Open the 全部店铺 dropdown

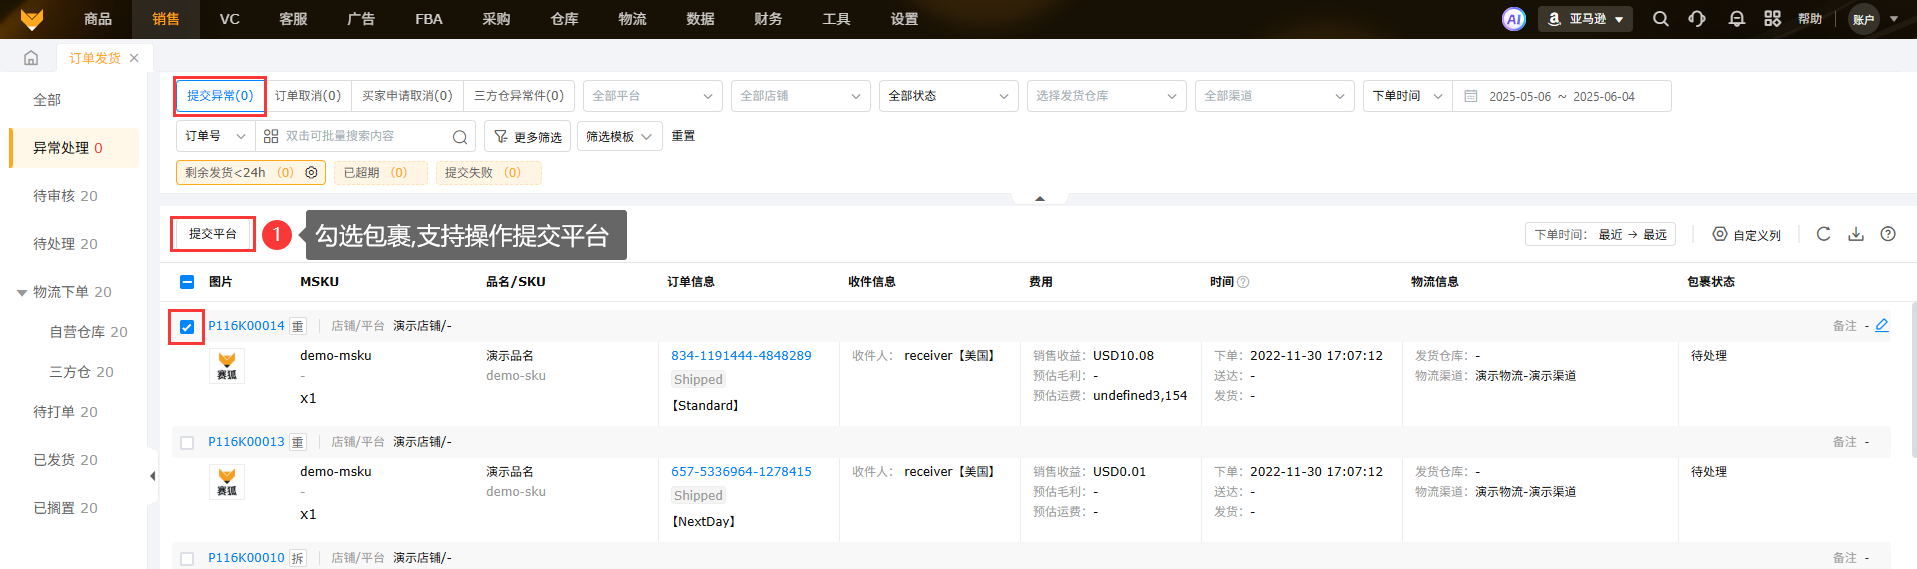tap(801, 96)
